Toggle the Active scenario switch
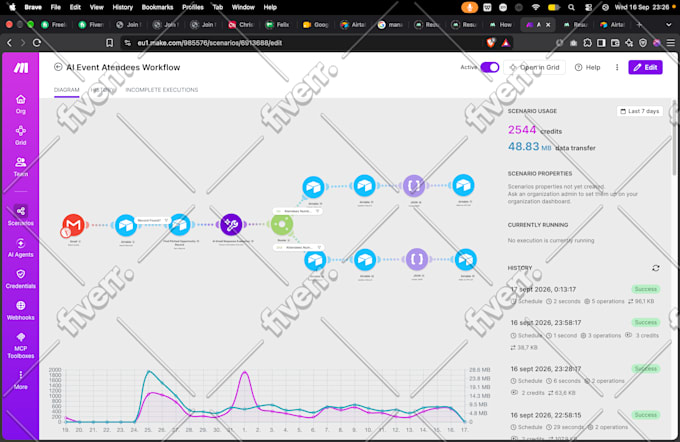The width and height of the screenshot is (680, 442). 490,67
